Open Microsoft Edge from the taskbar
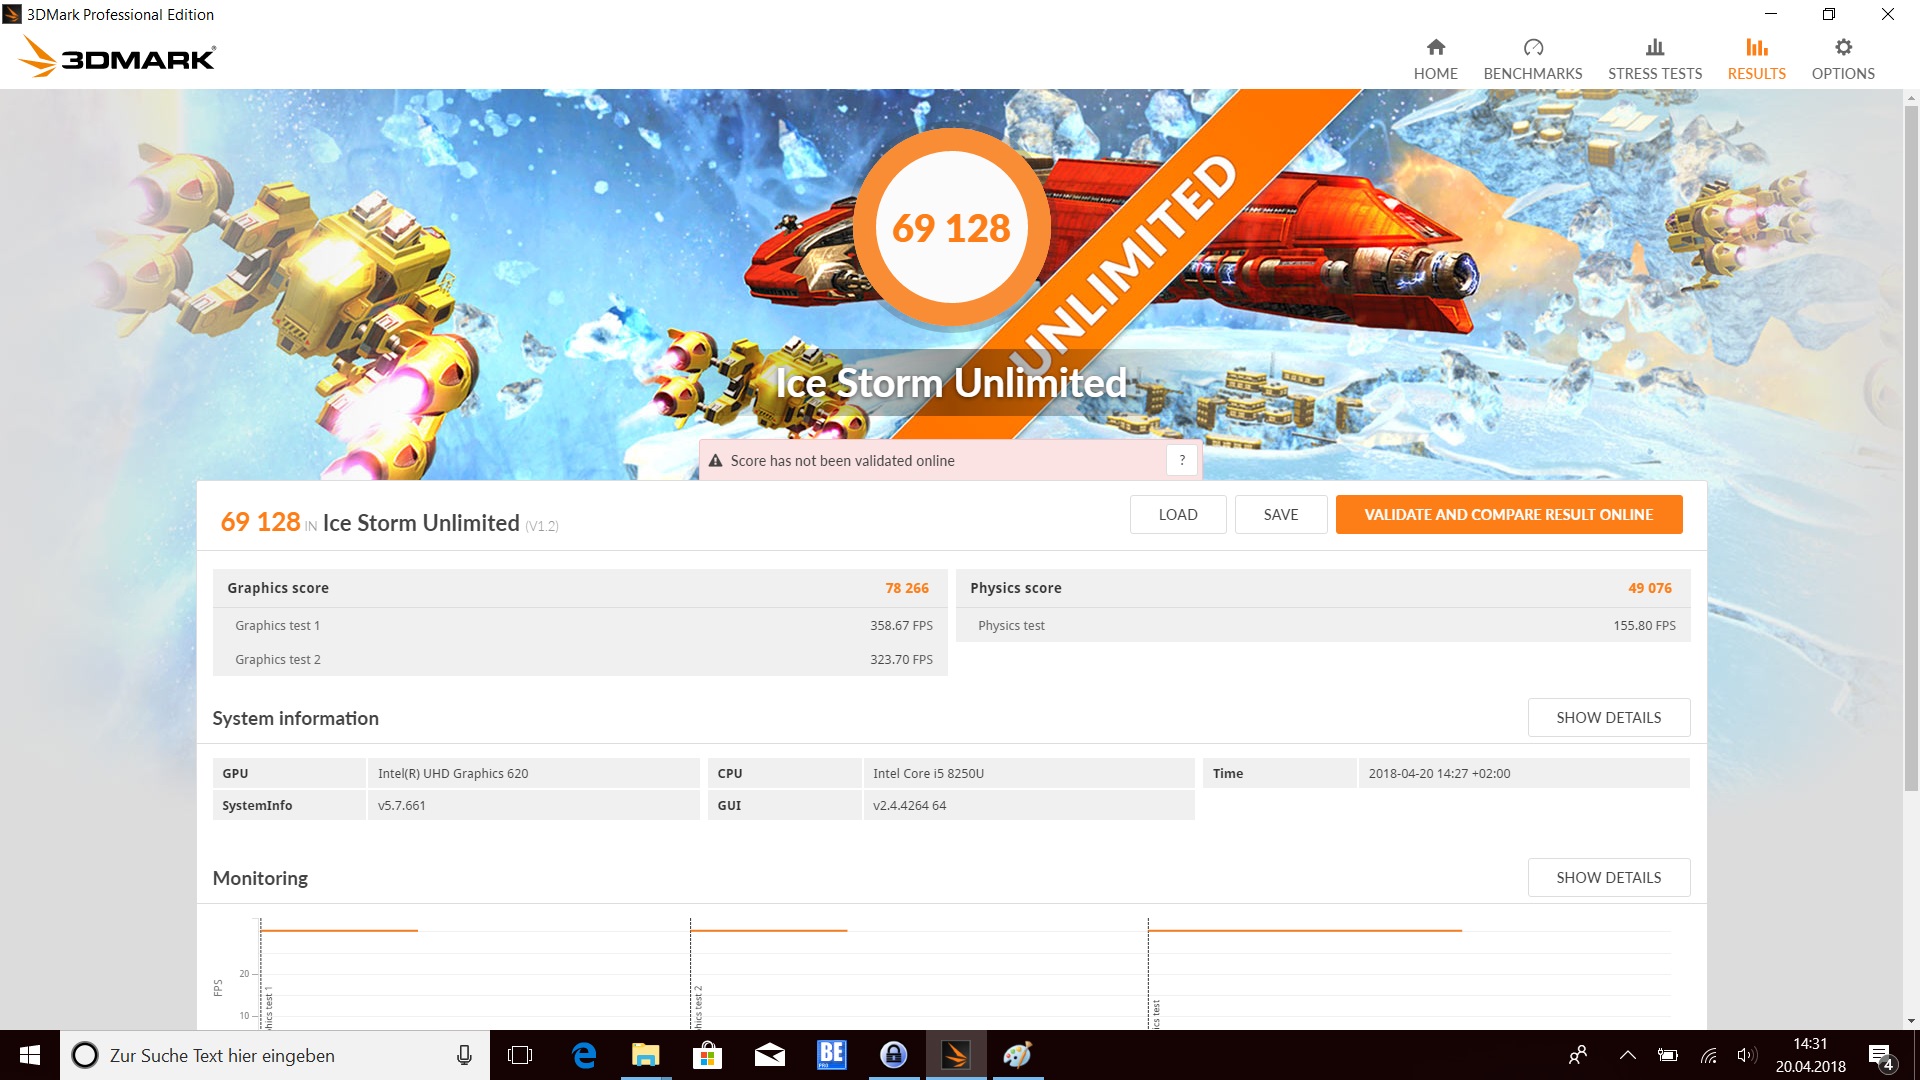Screen dimensions: 1920x1080 click(x=583, y=1055)
